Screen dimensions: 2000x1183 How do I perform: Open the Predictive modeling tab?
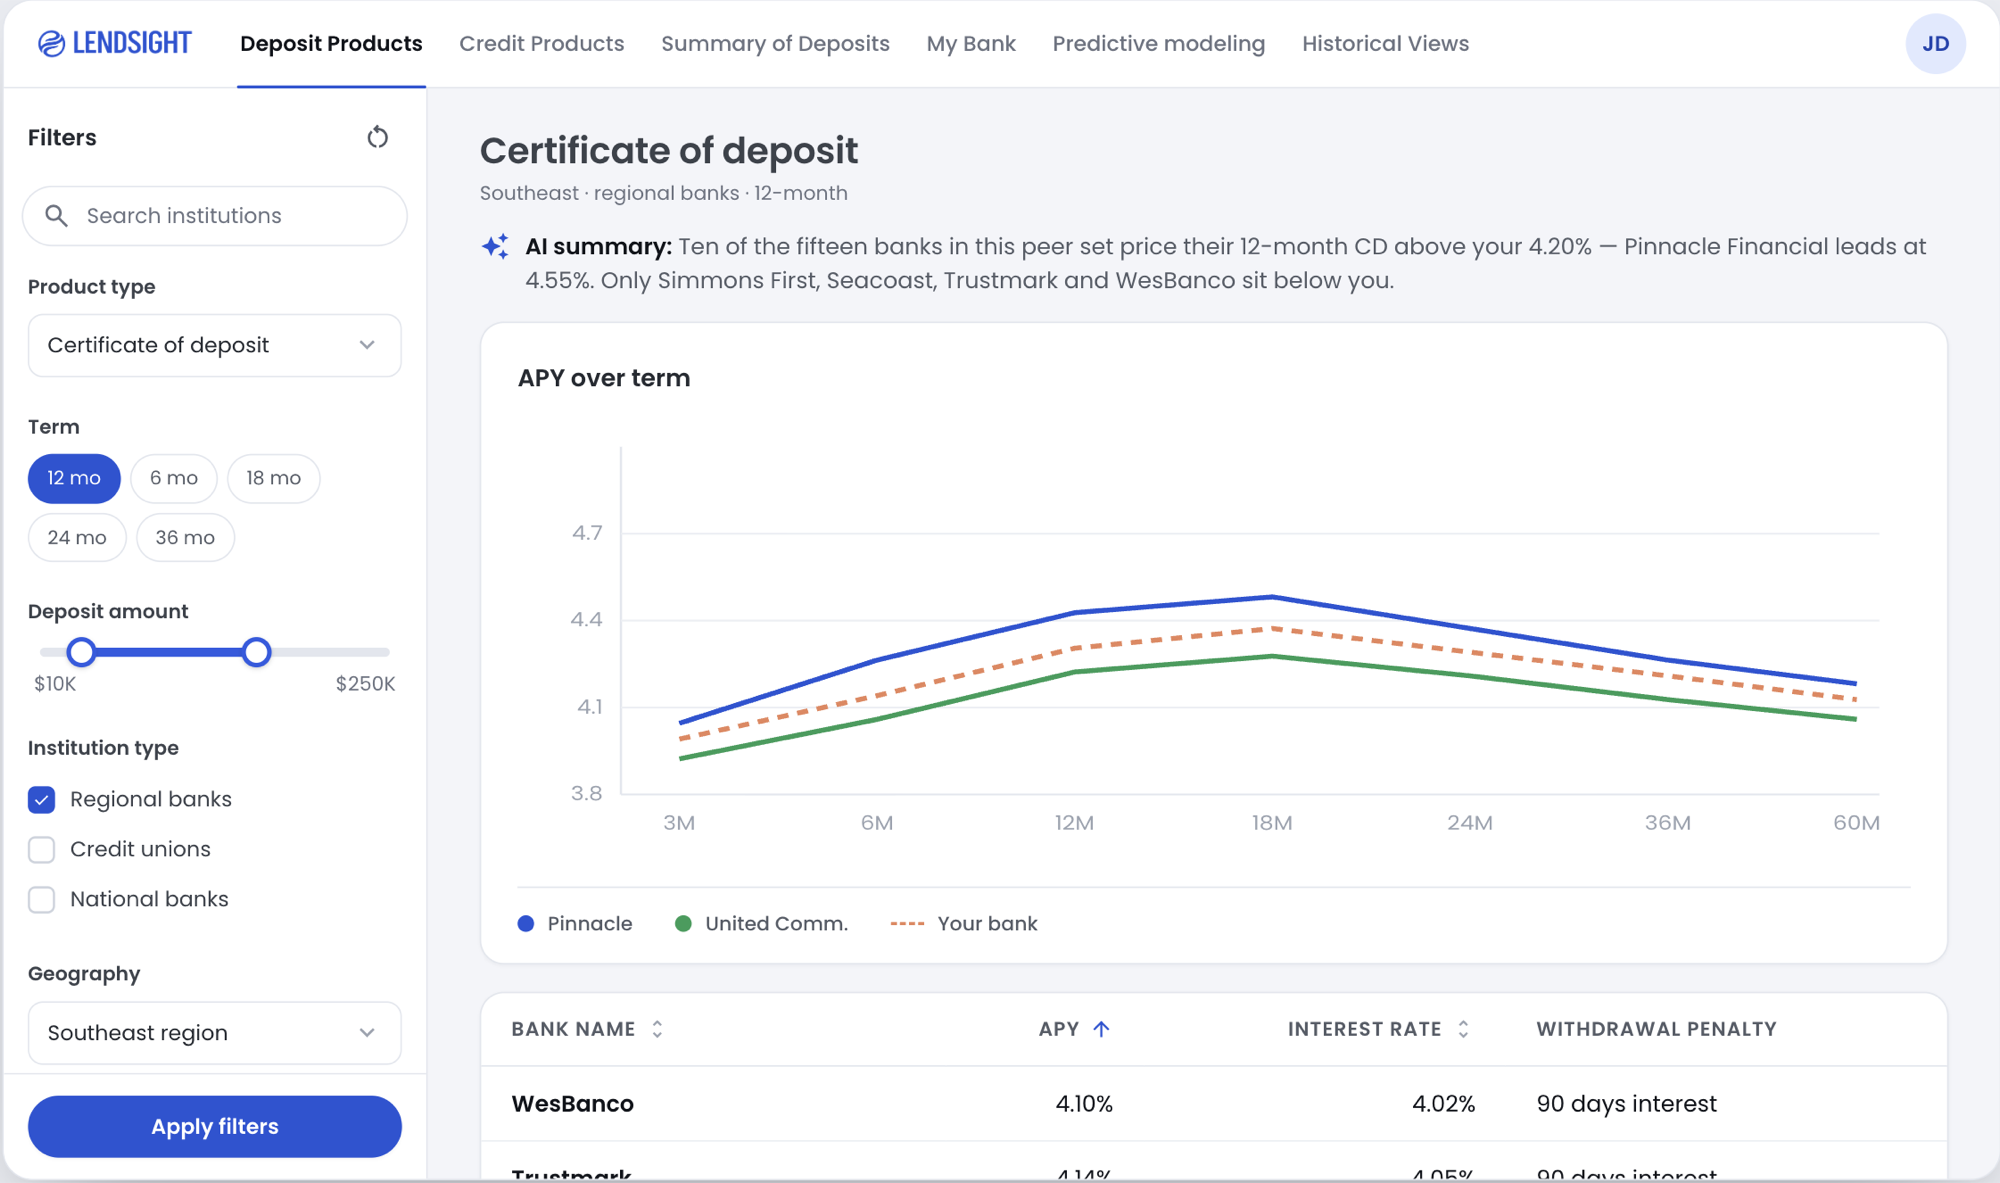(x=1159, y=44)
